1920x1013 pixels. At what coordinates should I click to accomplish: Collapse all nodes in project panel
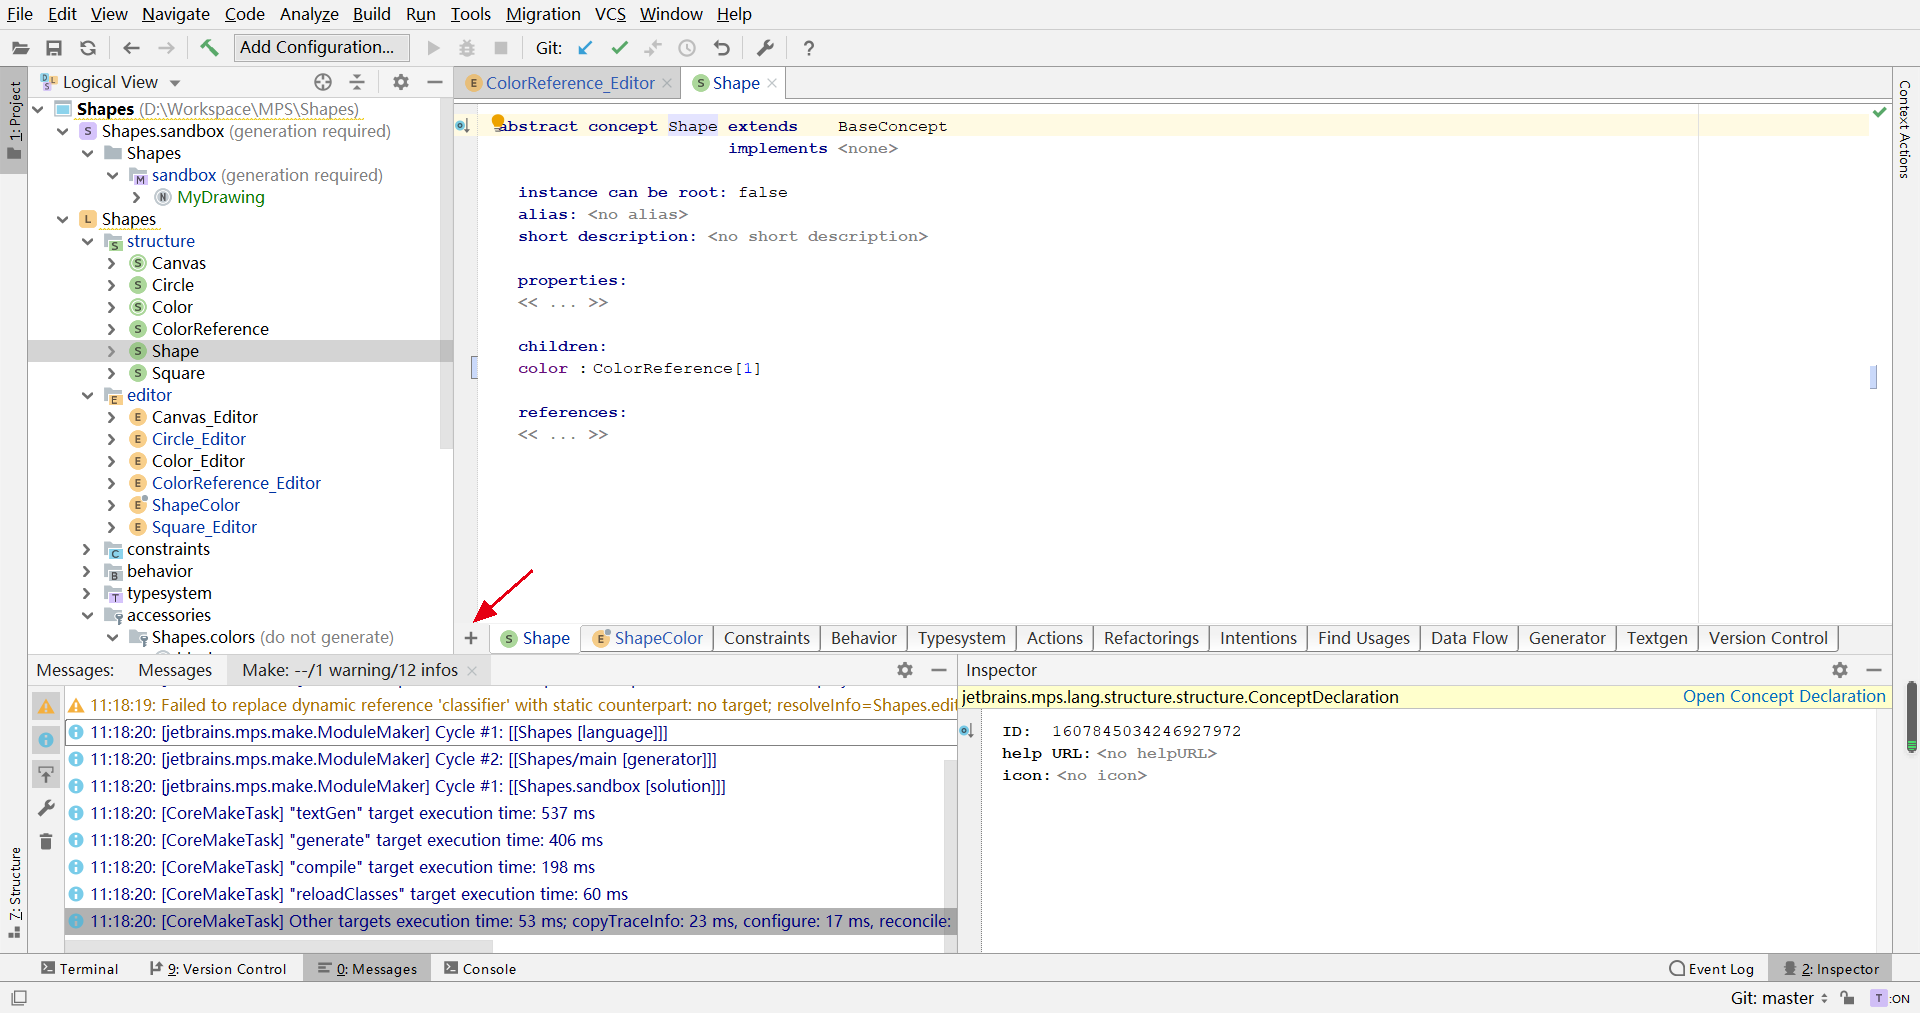click(x=357, y=82)
